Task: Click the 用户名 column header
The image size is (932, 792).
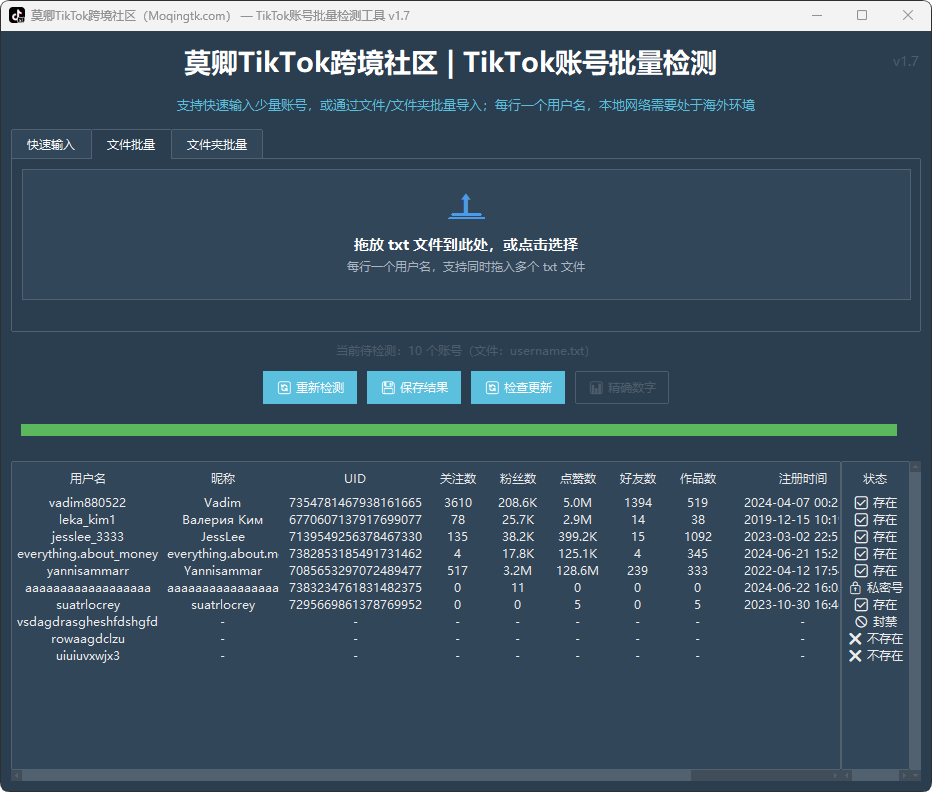Action: click(x=87, y=479)
